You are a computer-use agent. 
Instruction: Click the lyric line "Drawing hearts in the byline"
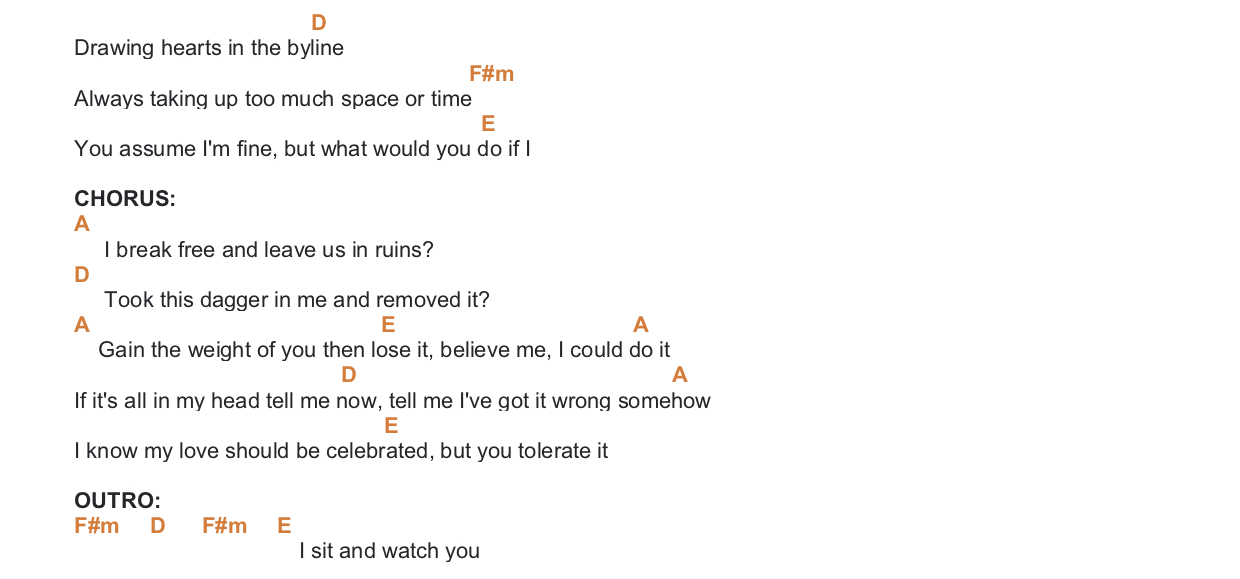(x=209, y=48)
